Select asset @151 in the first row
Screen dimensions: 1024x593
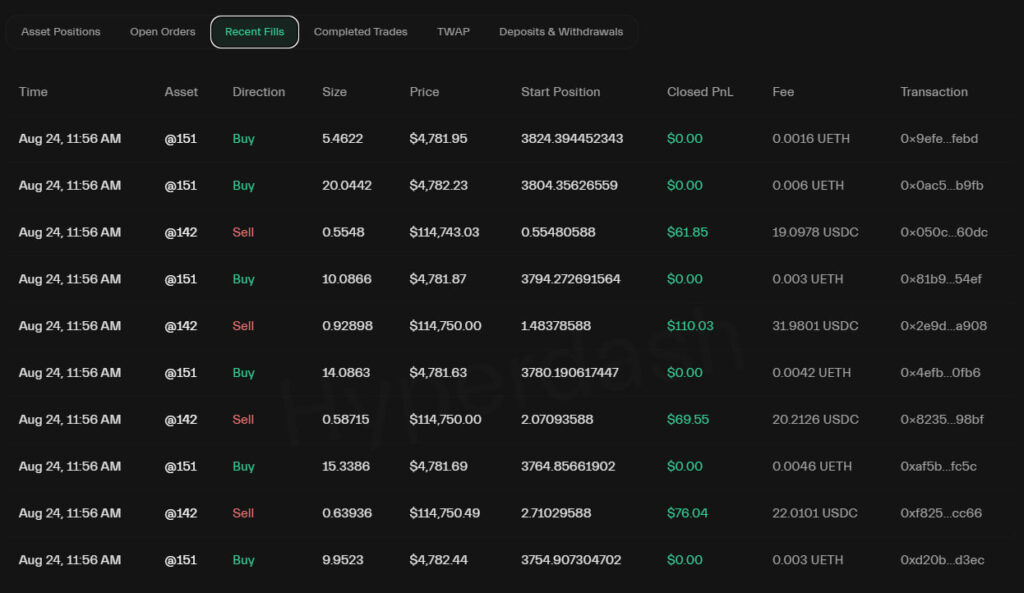pos(180,138)
